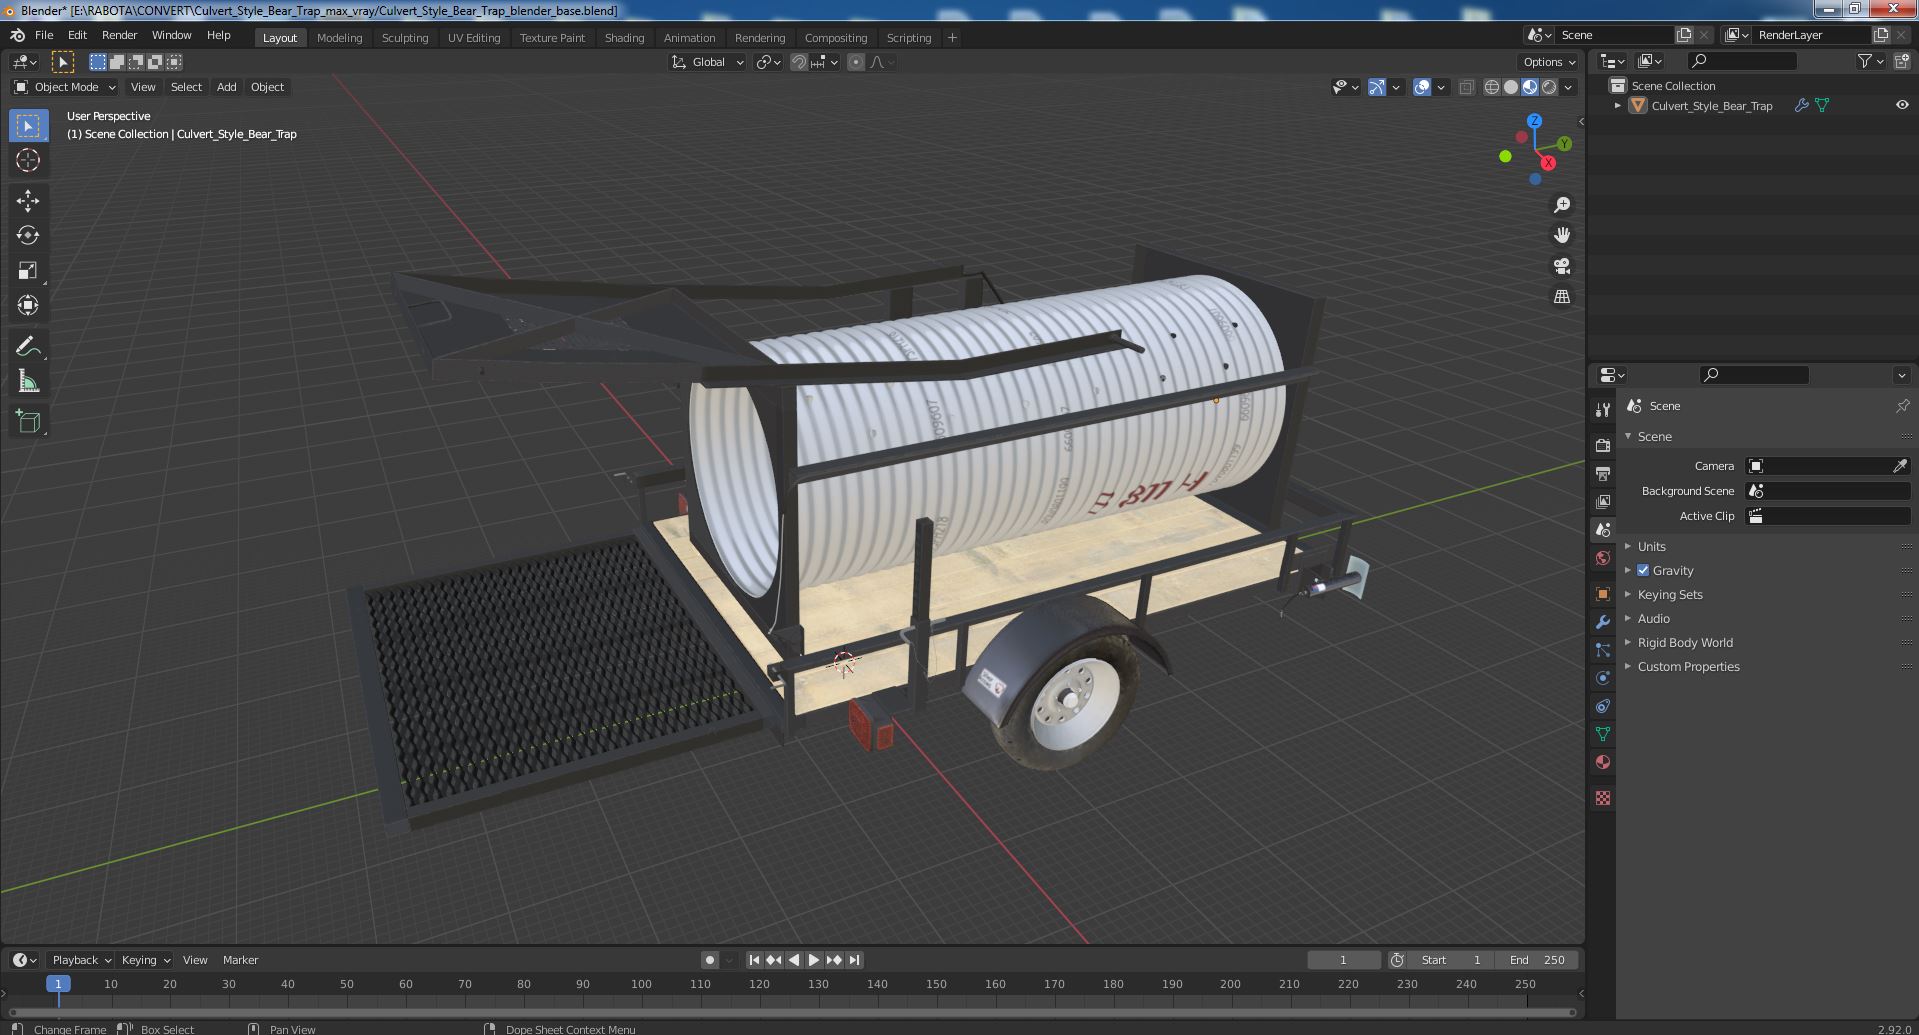Open the Output properties tab

(1603, 473)
